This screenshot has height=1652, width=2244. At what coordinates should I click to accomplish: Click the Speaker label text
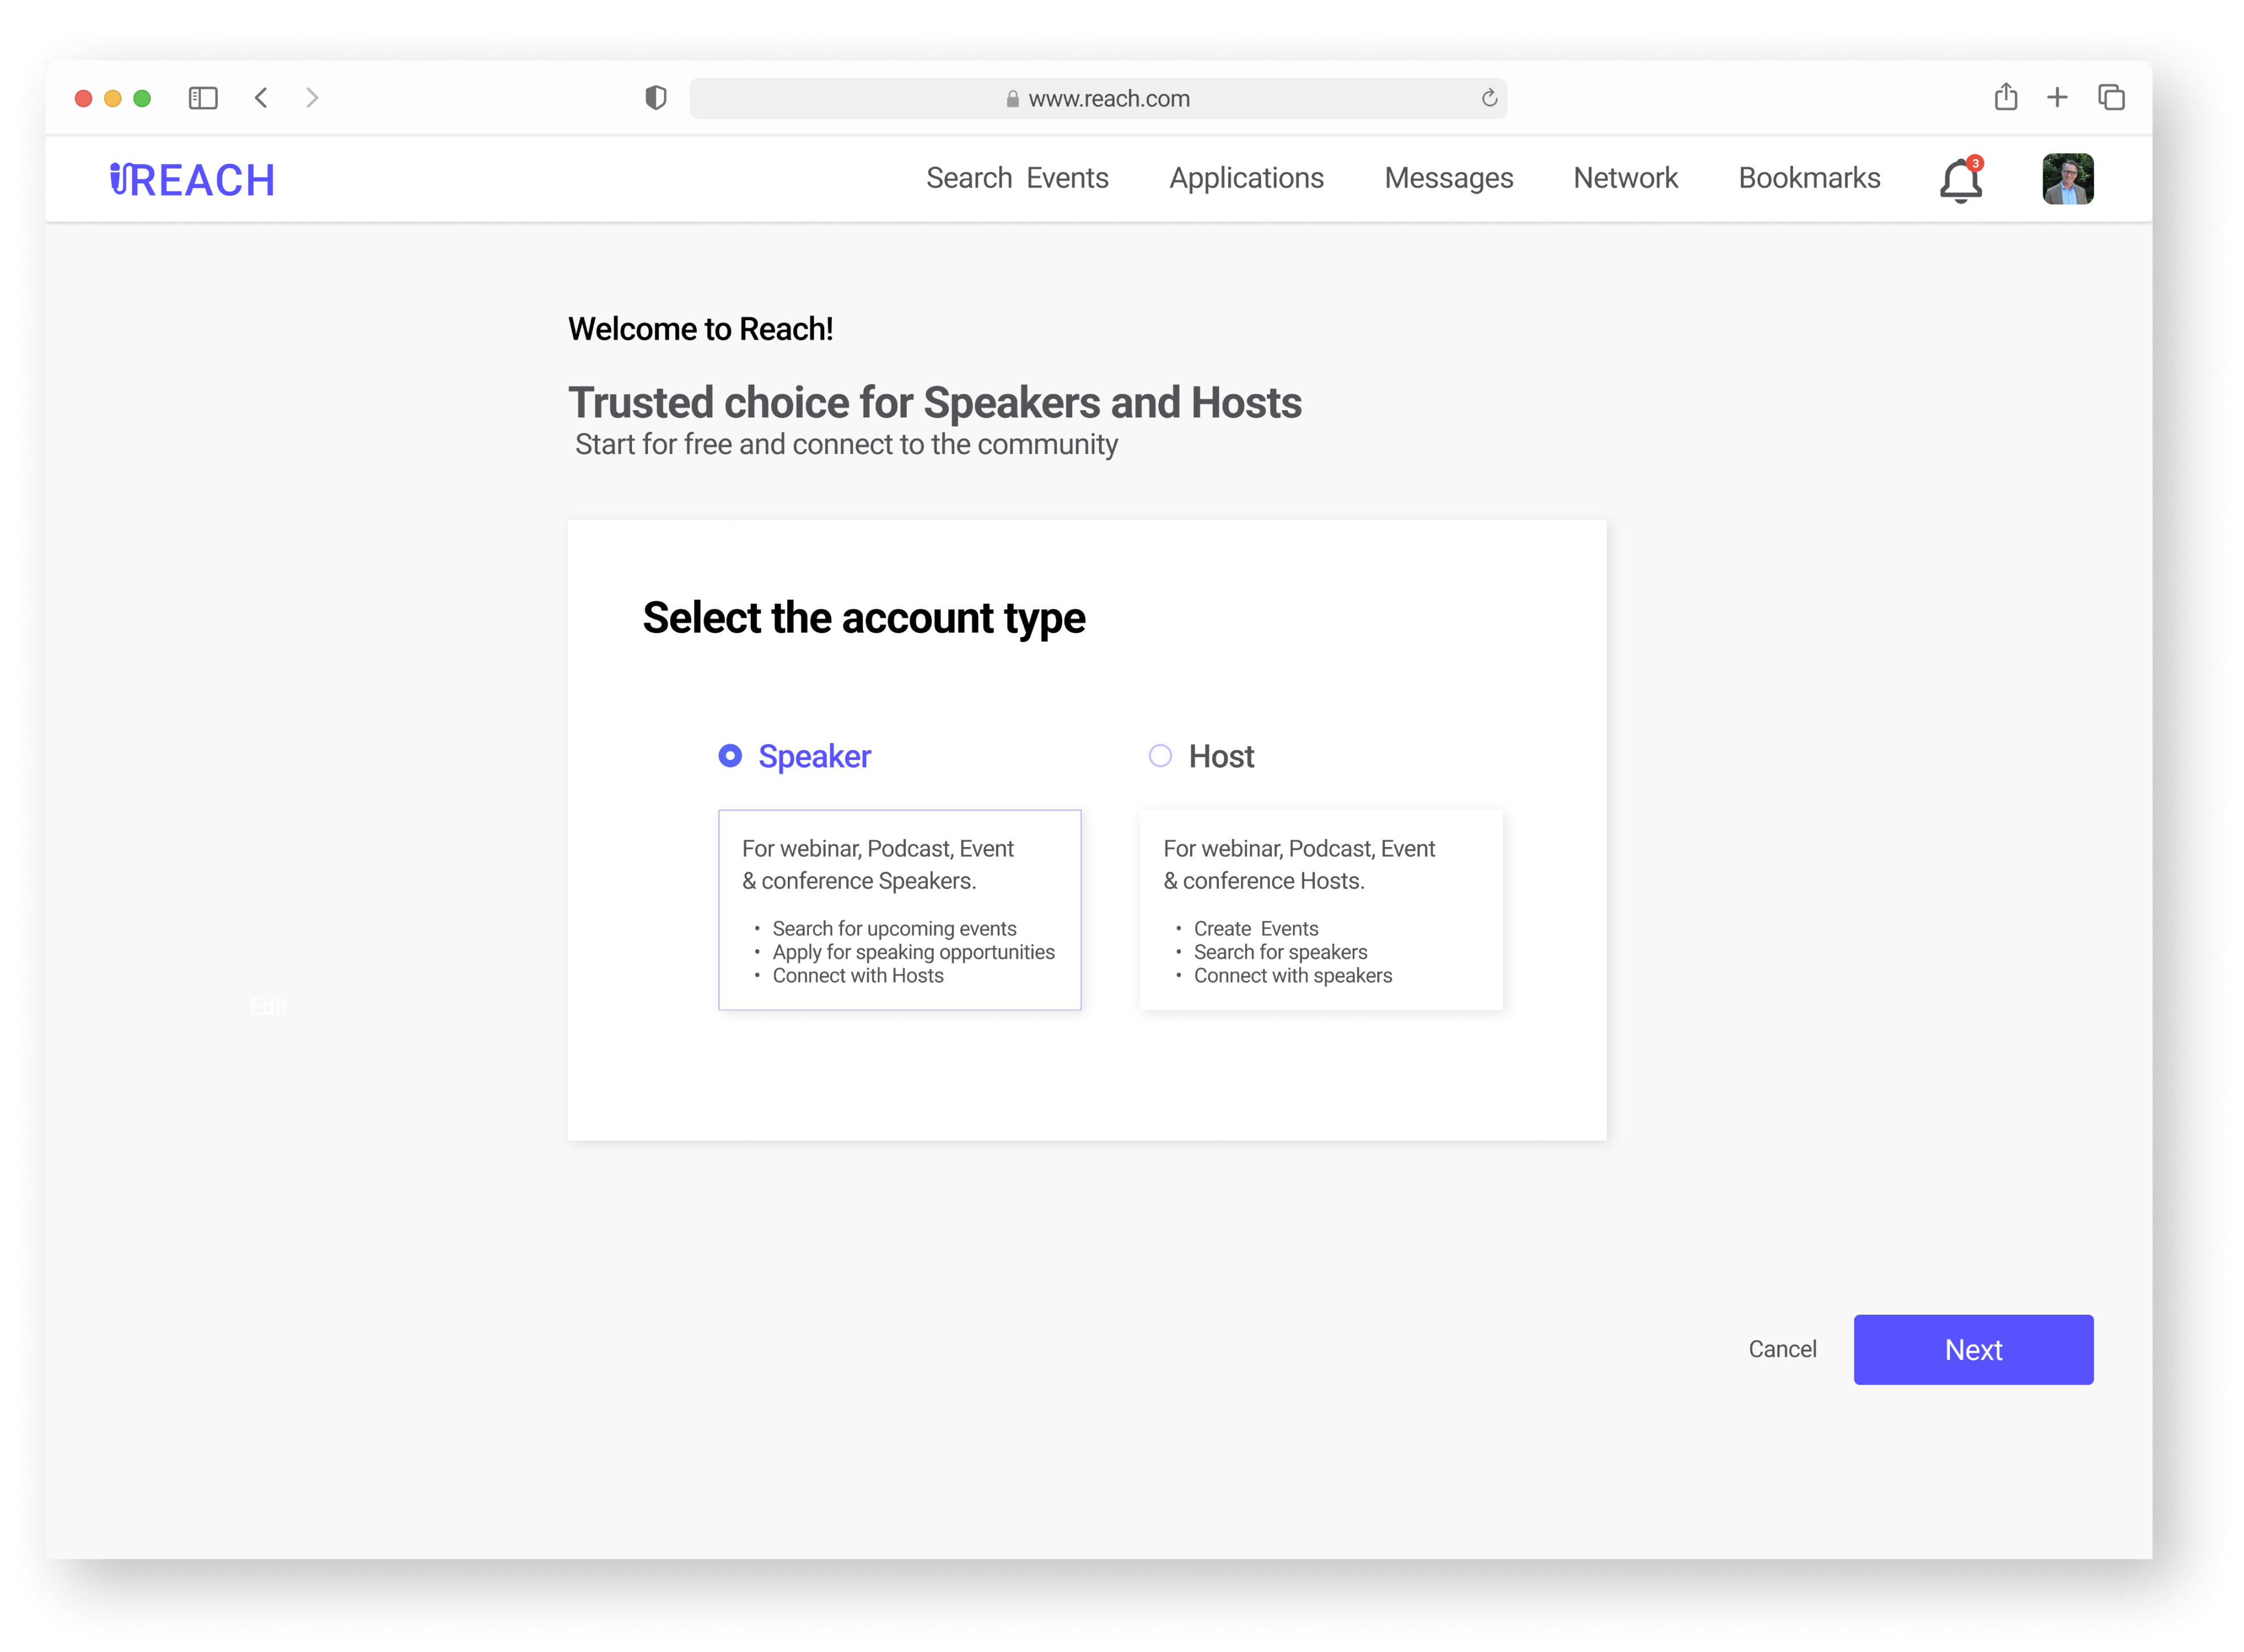point(814,756)
